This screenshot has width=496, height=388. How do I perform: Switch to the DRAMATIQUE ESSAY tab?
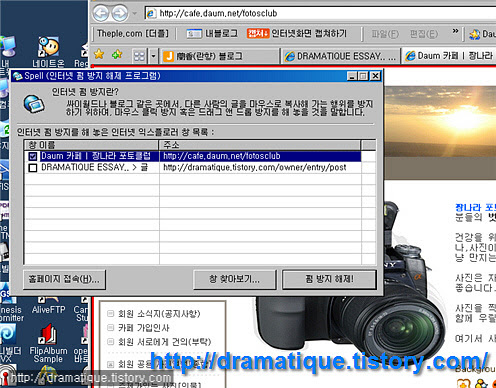(x=340, y=56)
